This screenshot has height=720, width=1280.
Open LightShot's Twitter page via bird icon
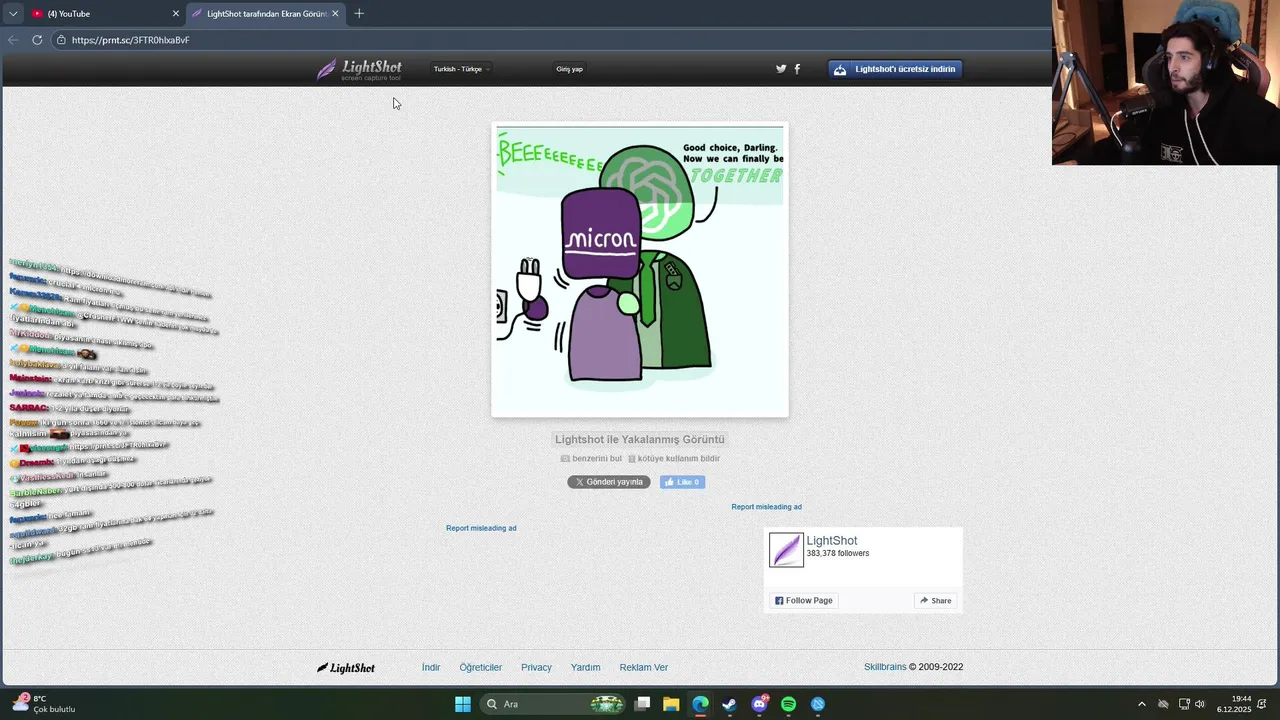click(781, 69)
